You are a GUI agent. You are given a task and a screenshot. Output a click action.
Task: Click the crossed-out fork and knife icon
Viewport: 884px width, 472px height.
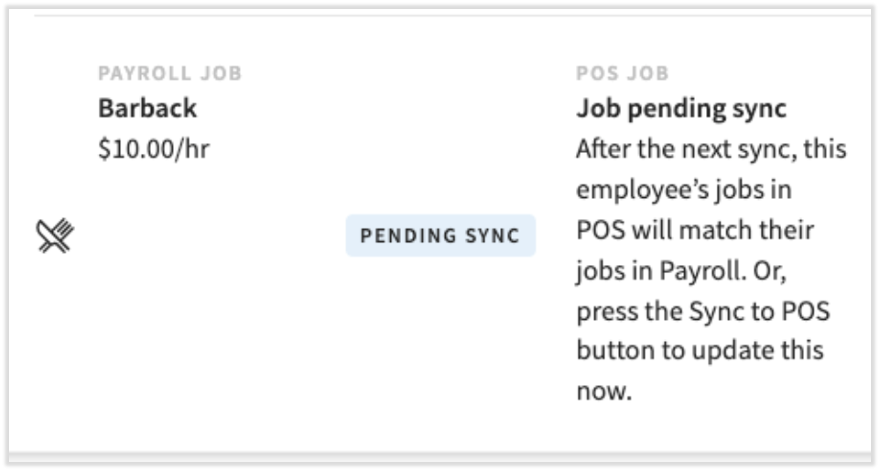click(56, 236)
